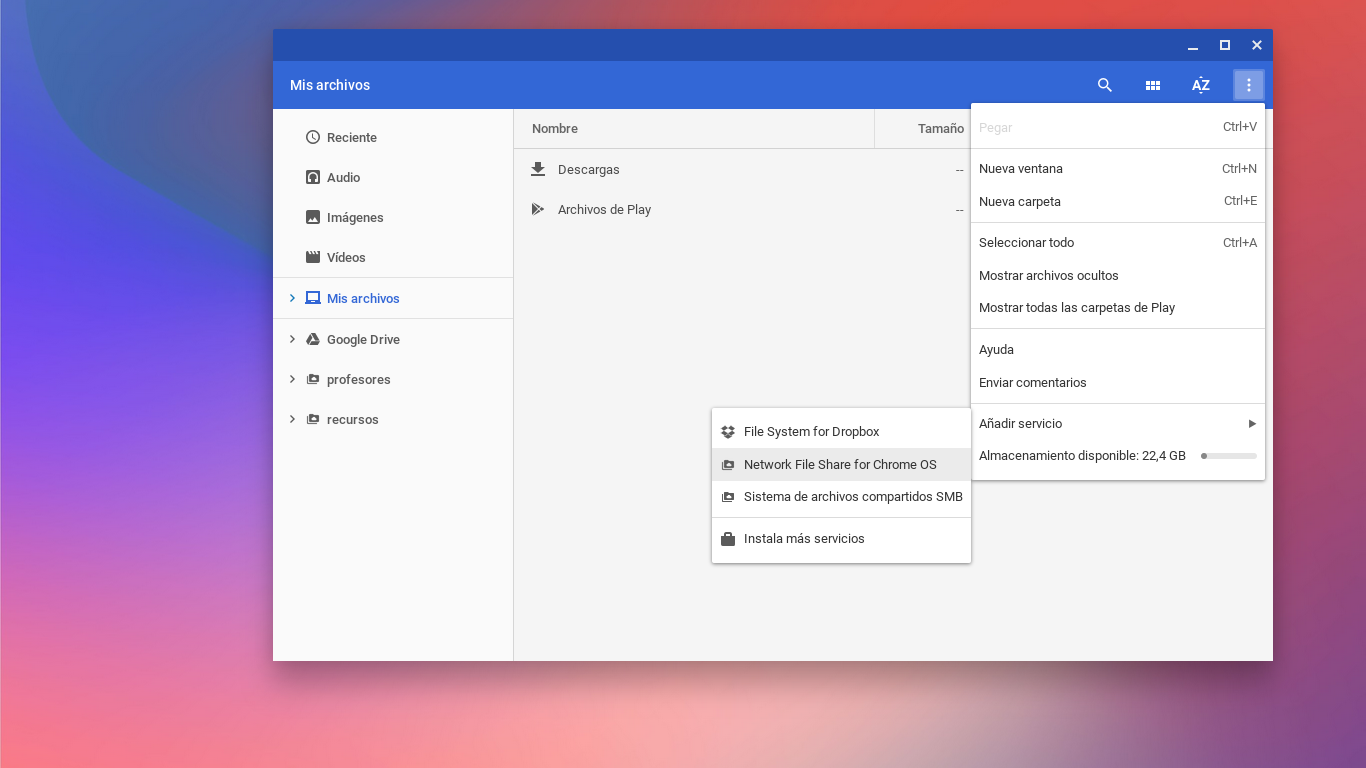The height and width of the screenshot is (768, 1366).
Task: Click Instala más servicios
Action: pyautogui.click(x=804, y=538)
